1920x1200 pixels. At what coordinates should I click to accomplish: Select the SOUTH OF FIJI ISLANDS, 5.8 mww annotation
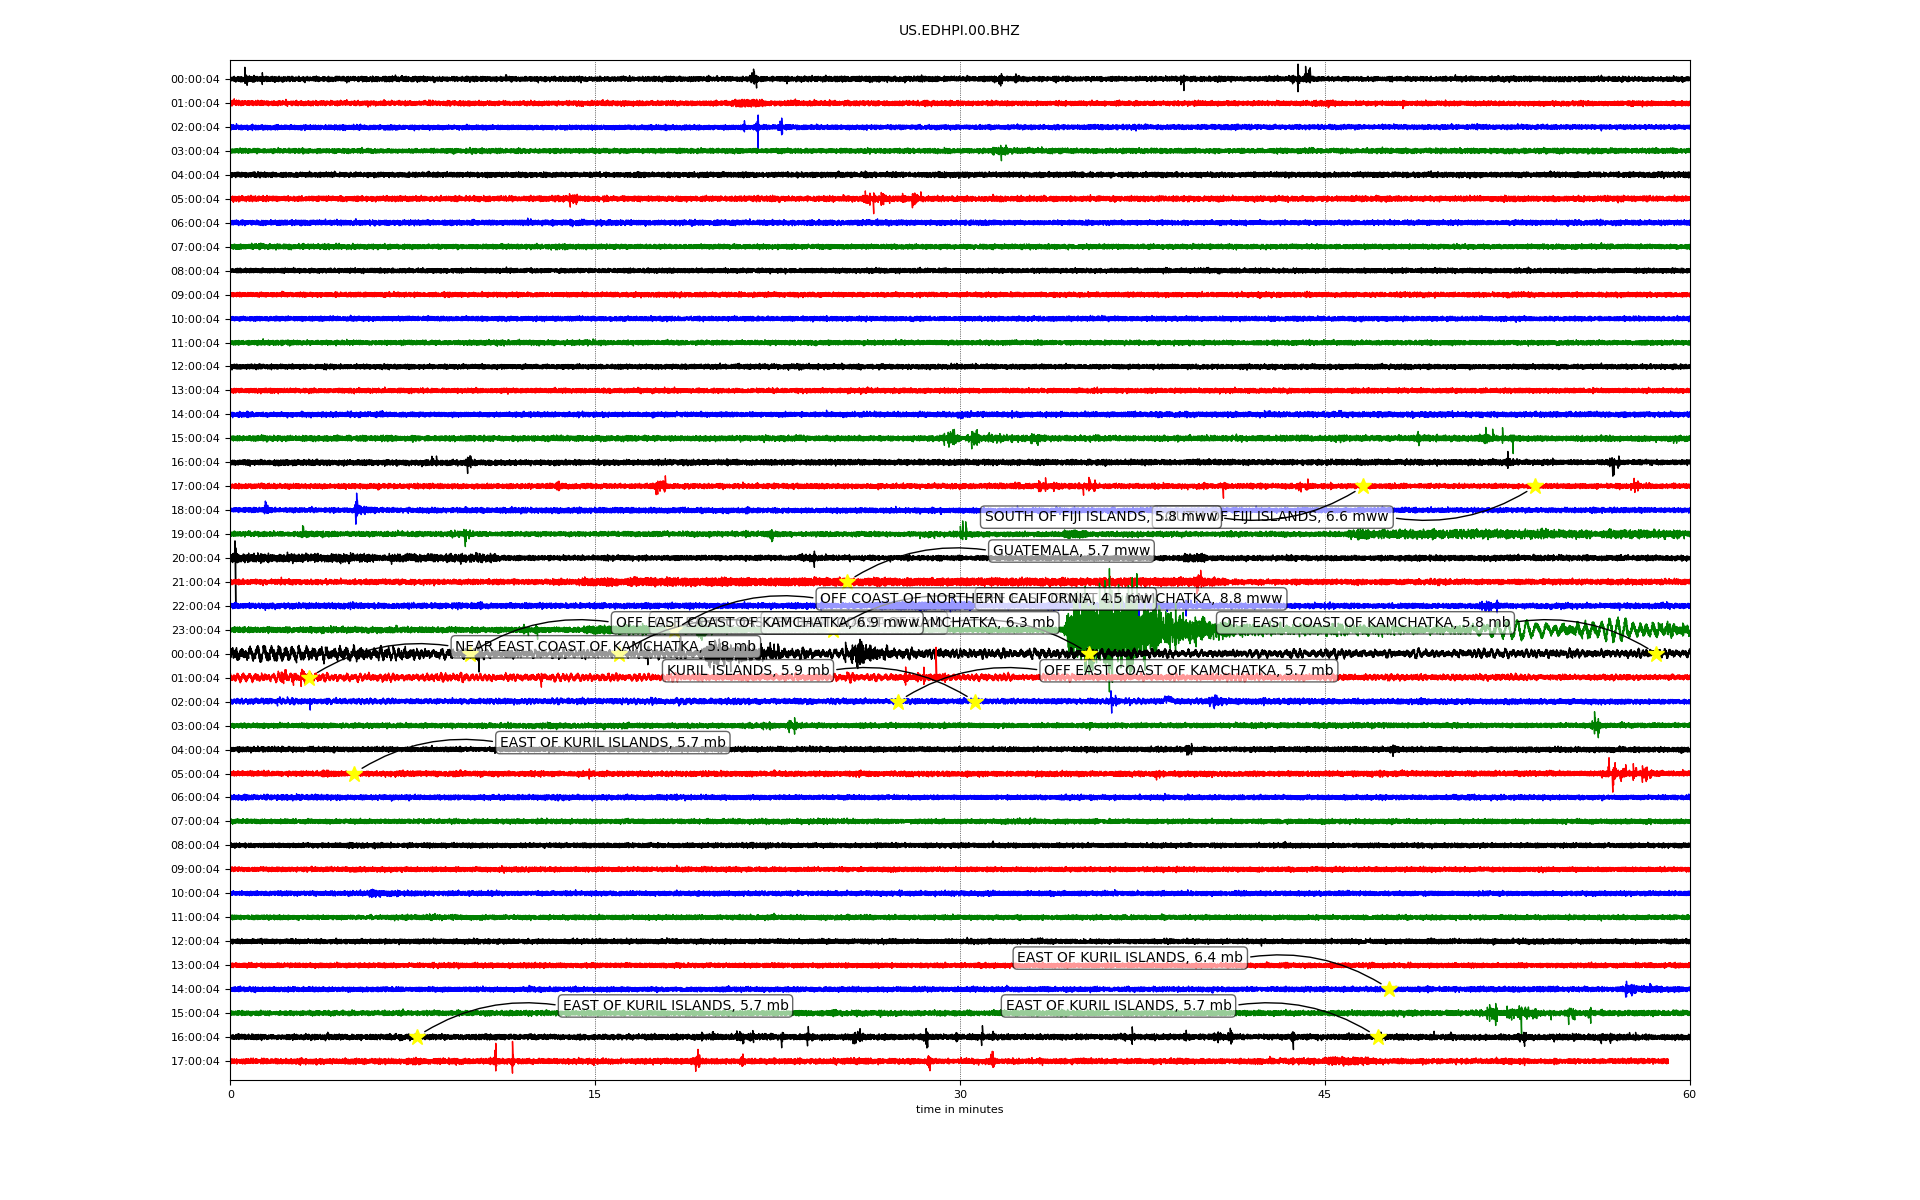pyautogui.click(x=1100, y=517)
